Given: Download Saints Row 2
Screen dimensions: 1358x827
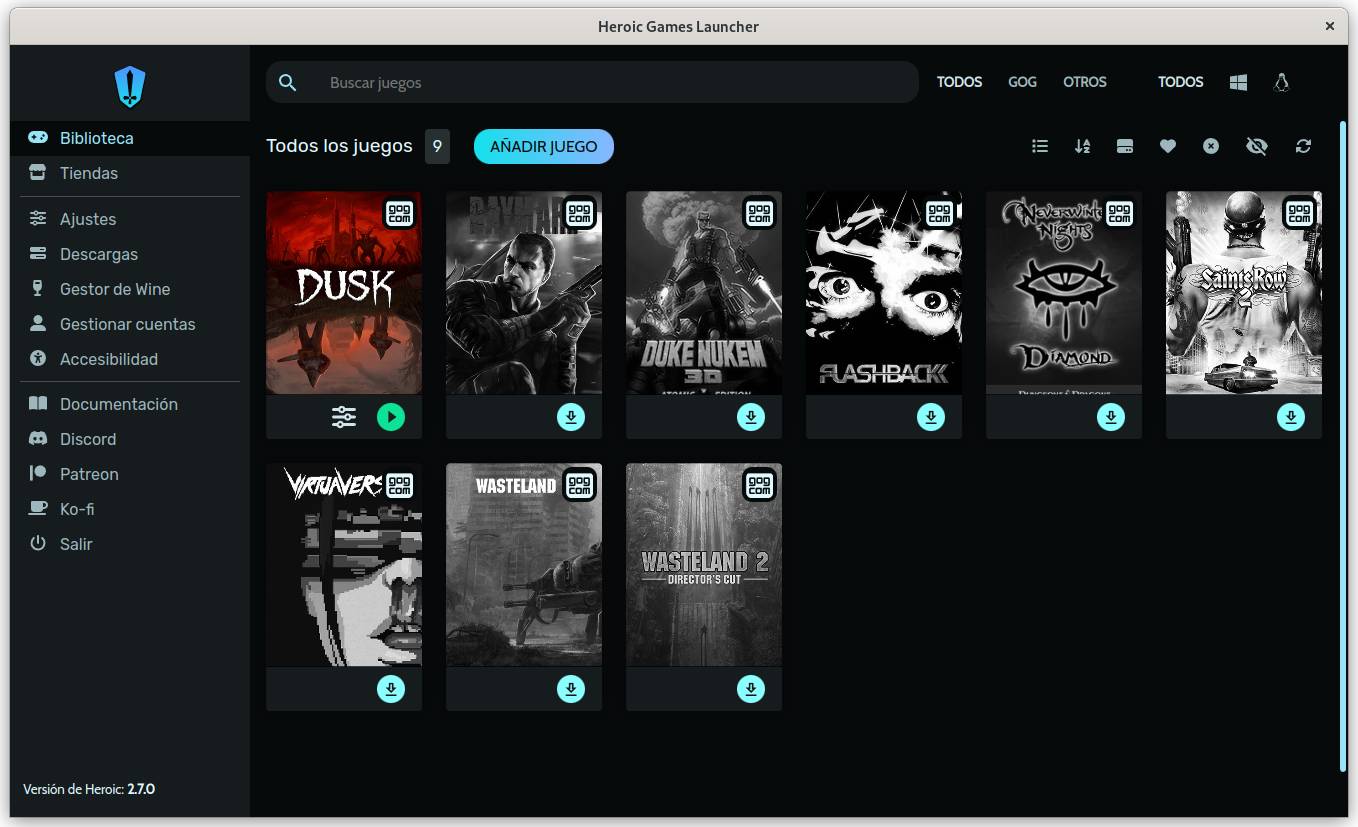Looking at the screenshot, I should coord(1291,417).
